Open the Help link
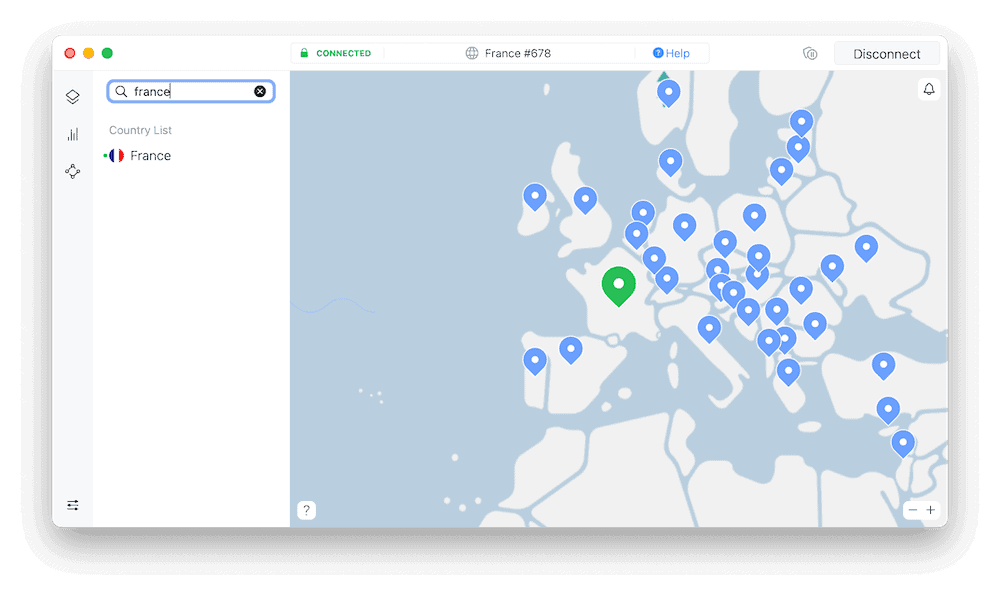This screenshot has width=1000, height=596. (672, 54)
